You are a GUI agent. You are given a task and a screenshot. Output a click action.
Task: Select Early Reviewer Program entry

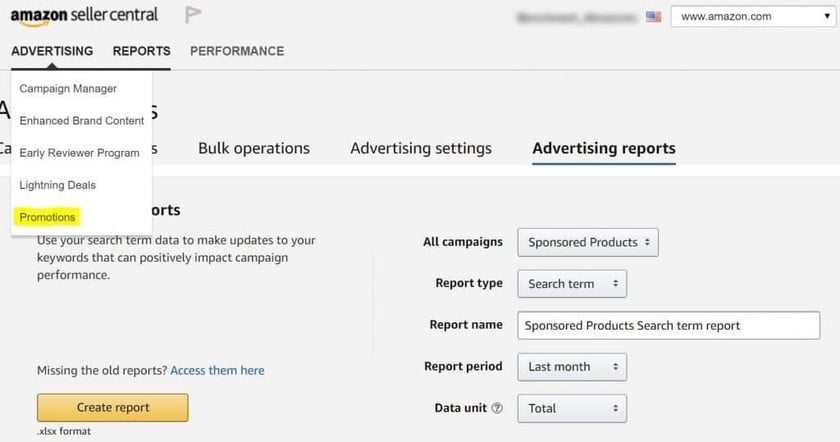coord(79,153)
